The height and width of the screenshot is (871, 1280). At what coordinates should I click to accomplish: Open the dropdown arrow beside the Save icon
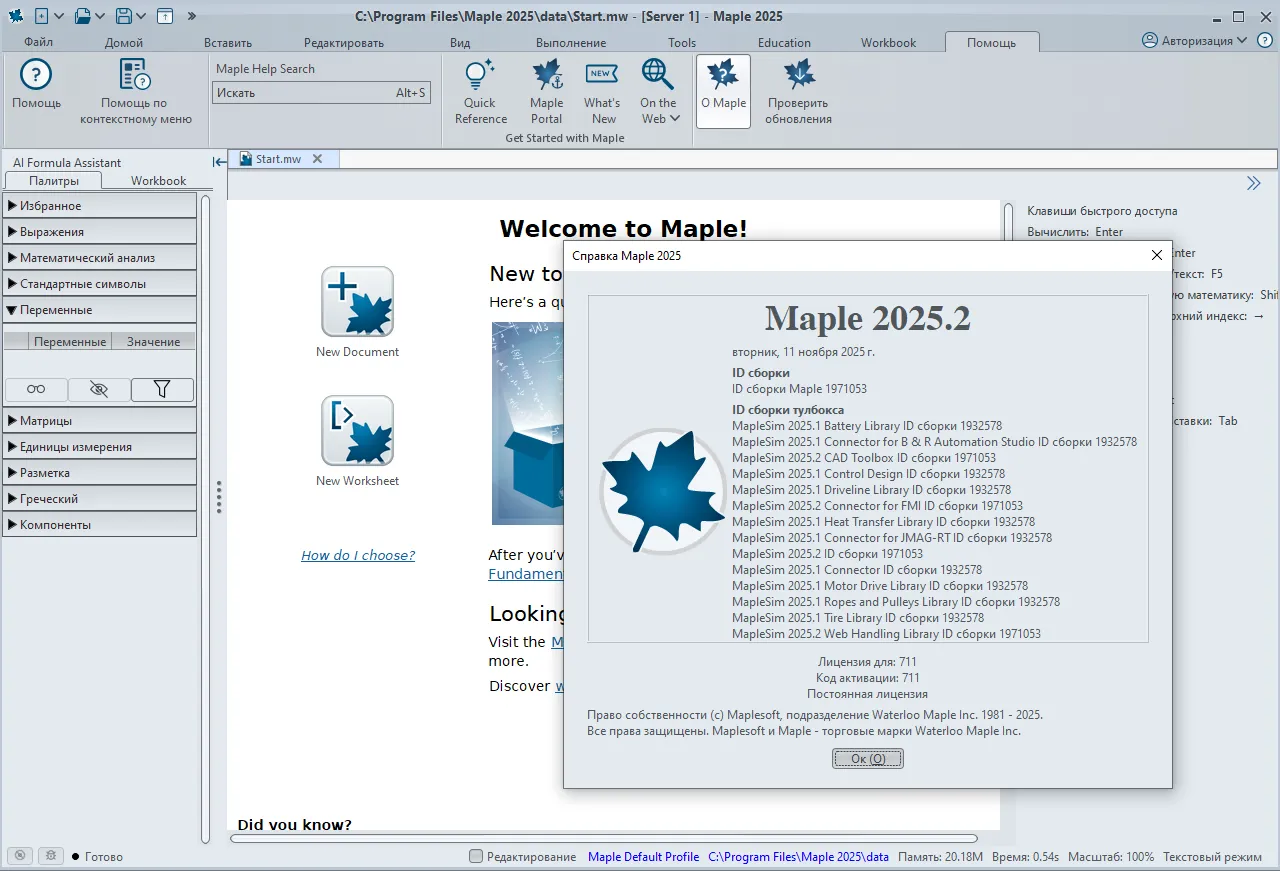(141, 16)
